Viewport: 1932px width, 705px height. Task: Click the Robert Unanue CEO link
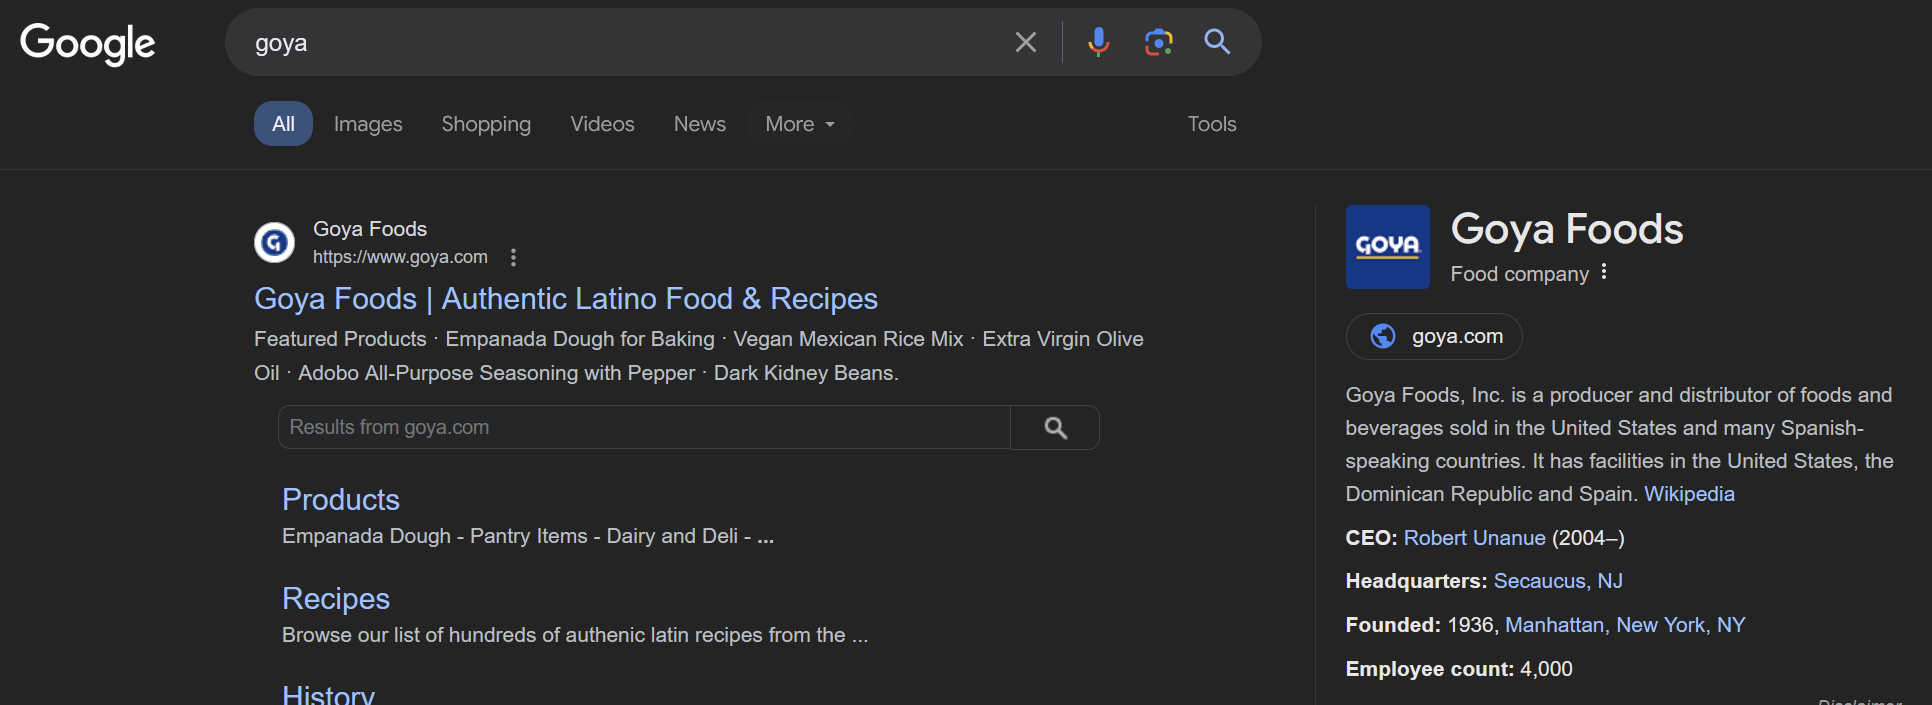tap(1474, 538)
